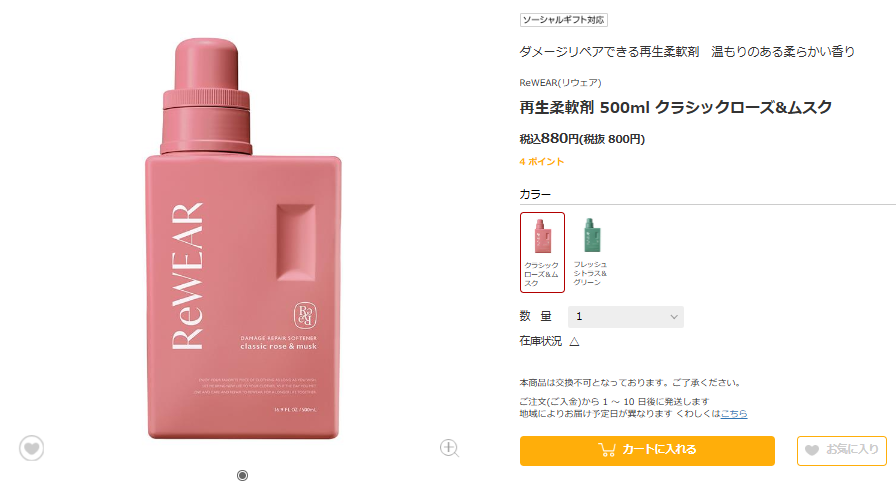Click heart favorite icon below product image
The width and height of the screenshot is (896, 493).
coord(31,448)
